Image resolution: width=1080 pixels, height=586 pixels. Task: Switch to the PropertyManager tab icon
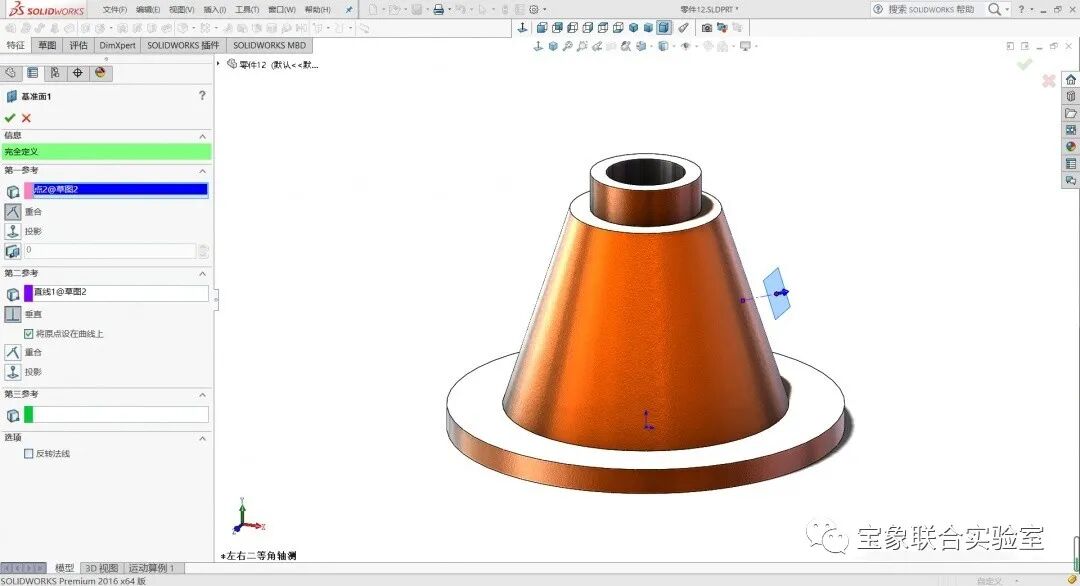tap(32, 72)
